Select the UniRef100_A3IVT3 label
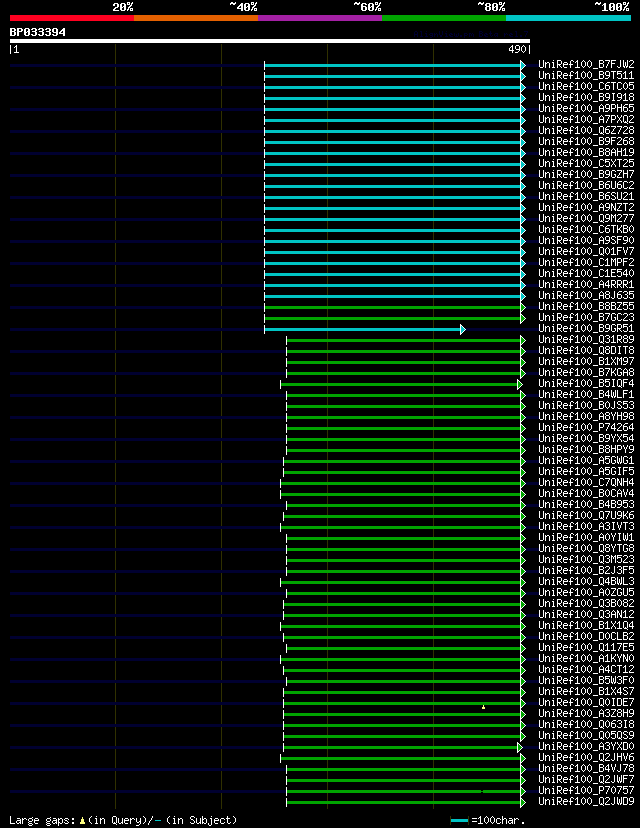 pyautogui.click(x=586, y=526)
